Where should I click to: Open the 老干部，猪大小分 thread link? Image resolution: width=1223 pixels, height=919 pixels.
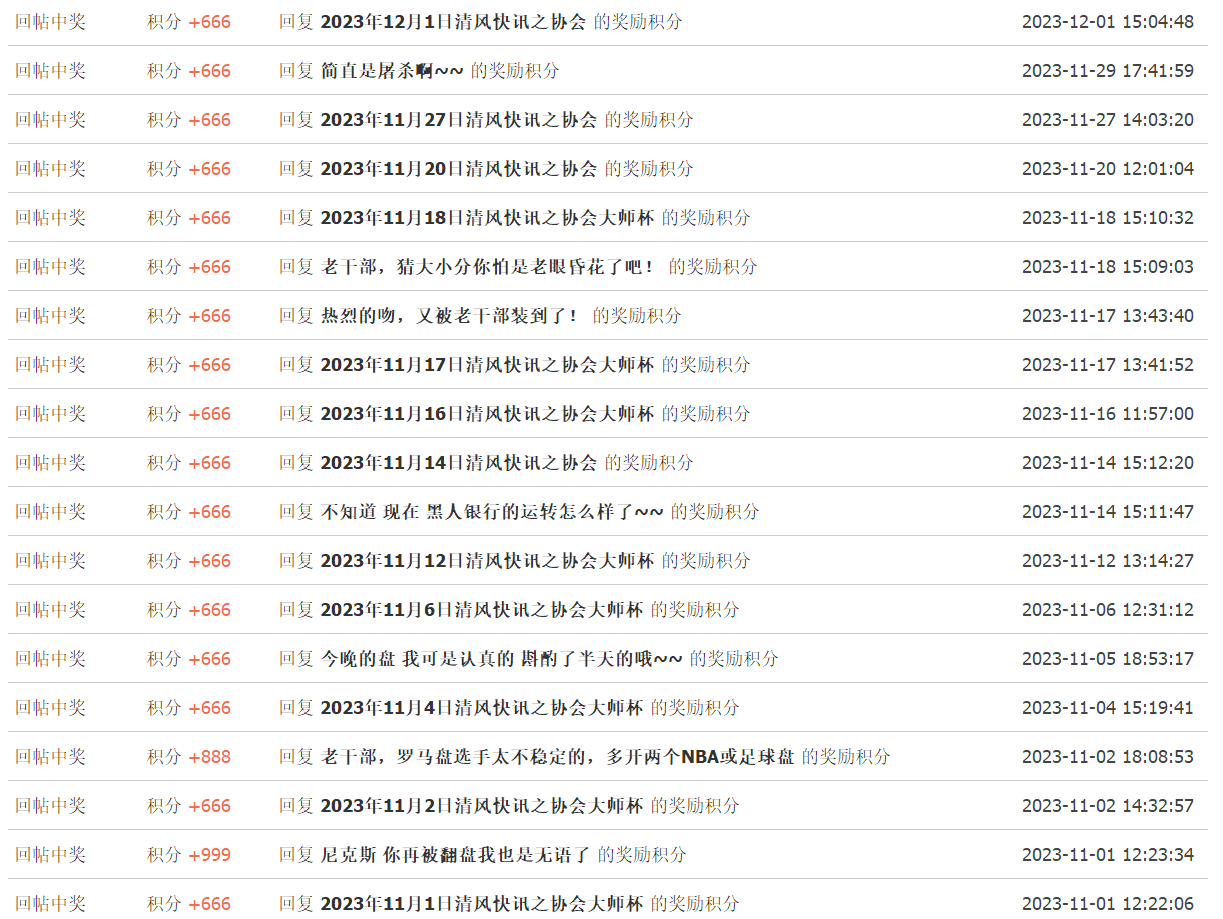click(490, 267)
